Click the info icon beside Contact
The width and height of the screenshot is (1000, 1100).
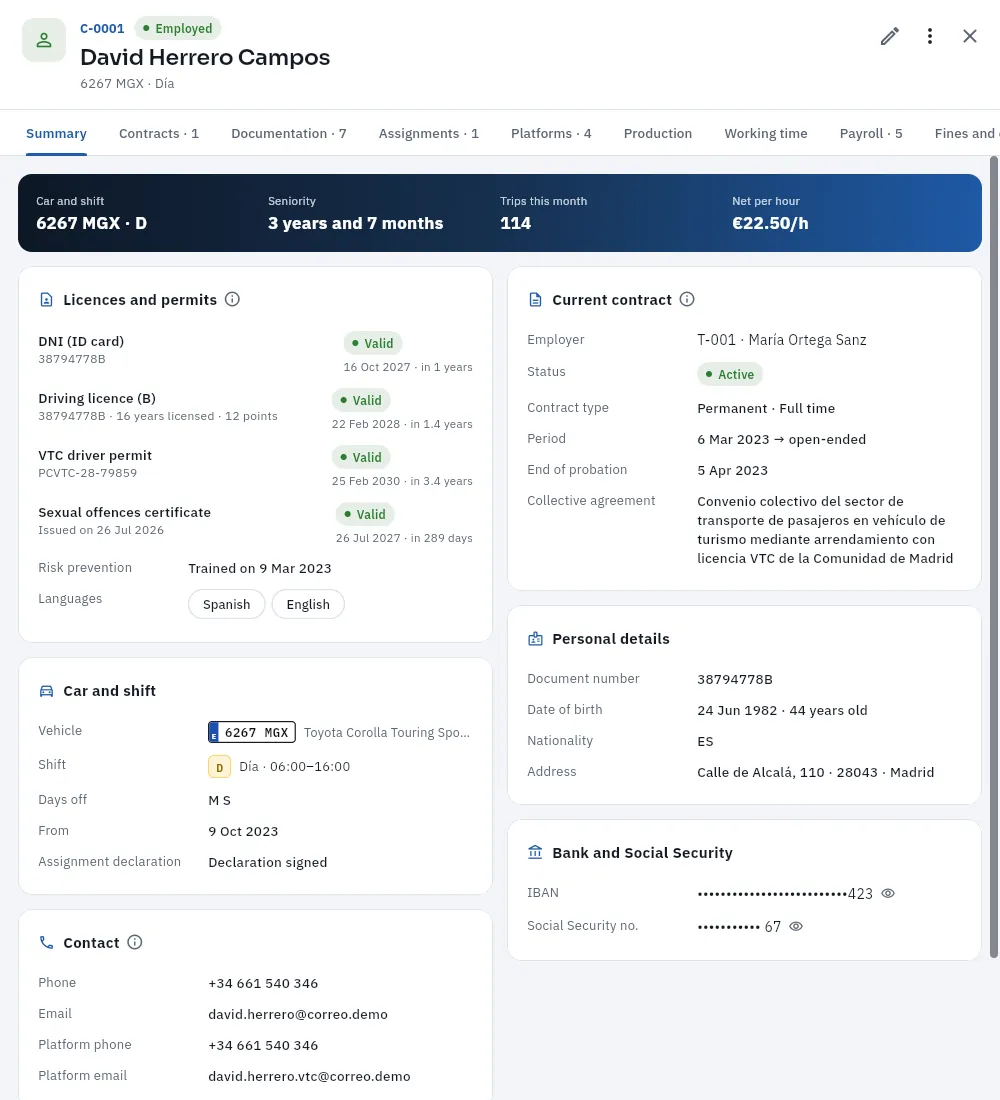(135, 942)
